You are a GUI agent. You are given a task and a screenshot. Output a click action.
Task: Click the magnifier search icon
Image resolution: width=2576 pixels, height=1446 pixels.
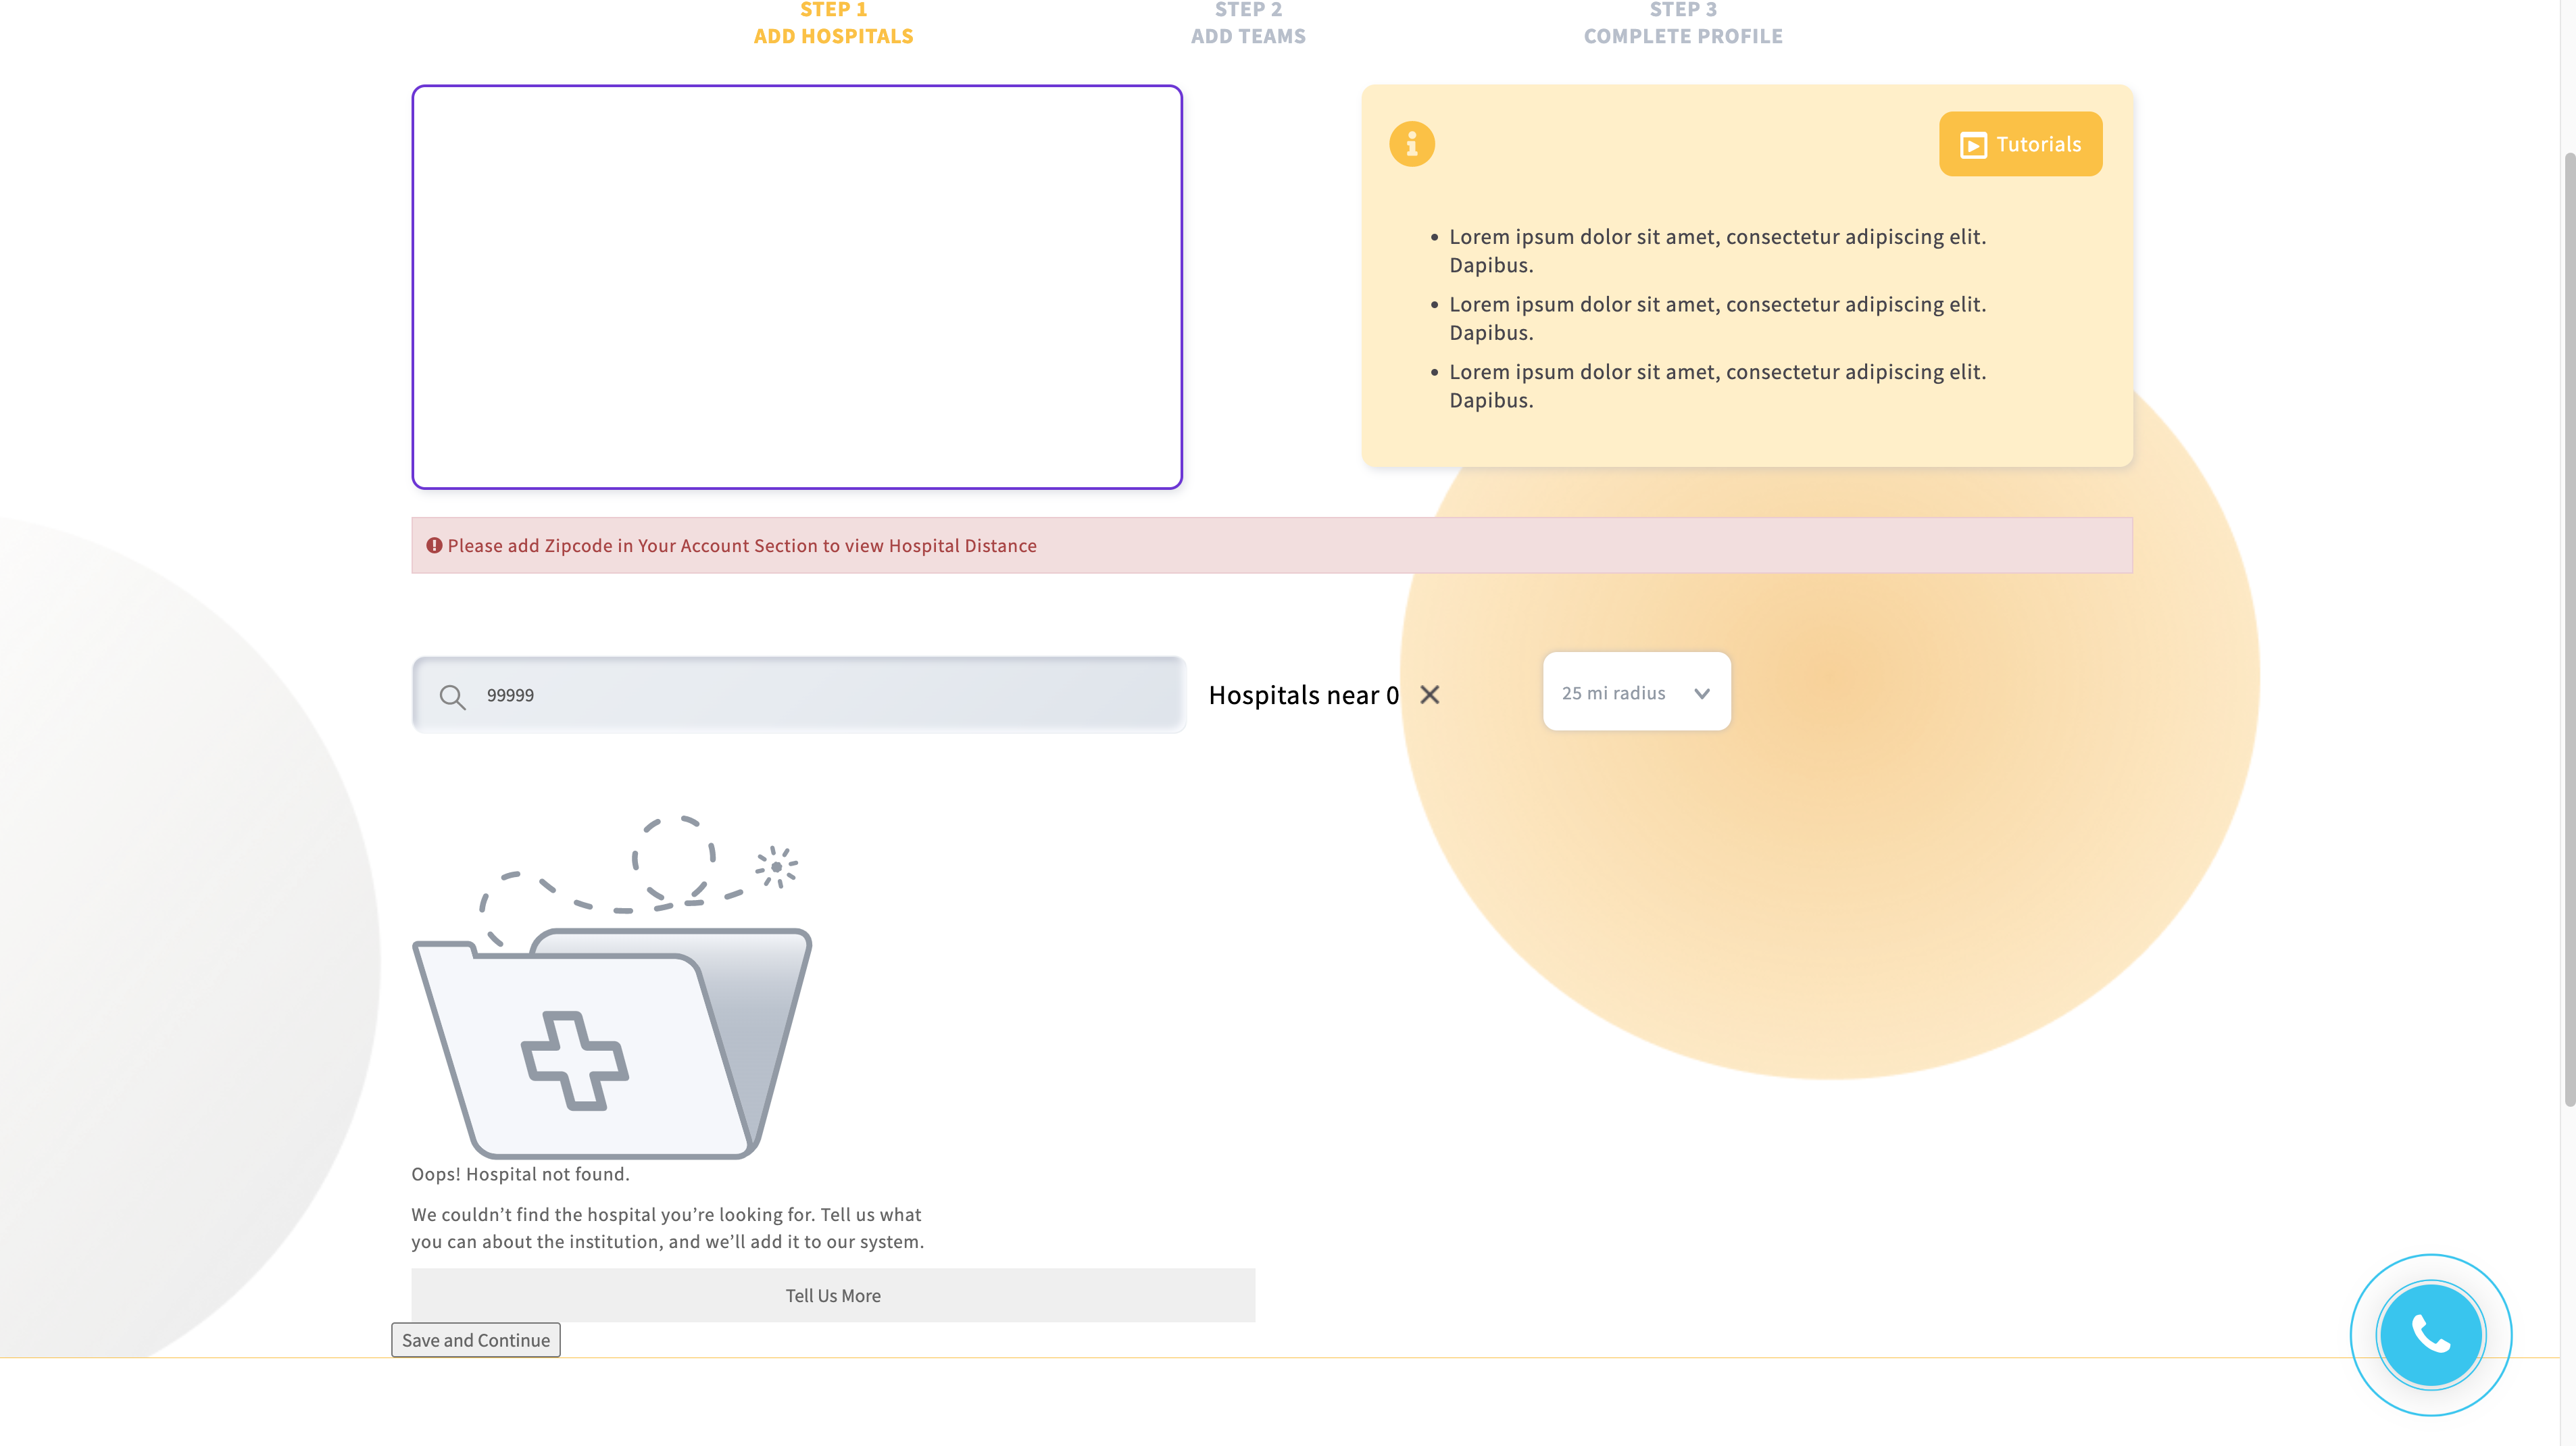pyautogui.click(x=452, y=696)
